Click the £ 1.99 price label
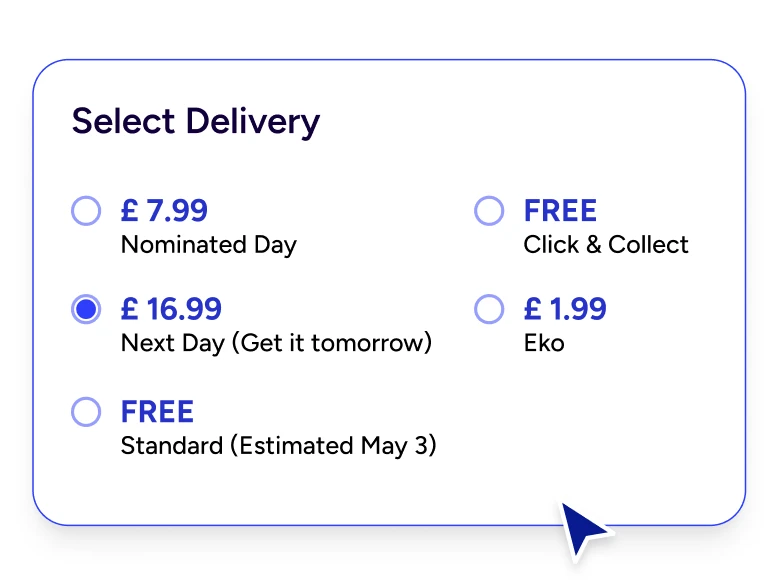 [x=565, y=309]
